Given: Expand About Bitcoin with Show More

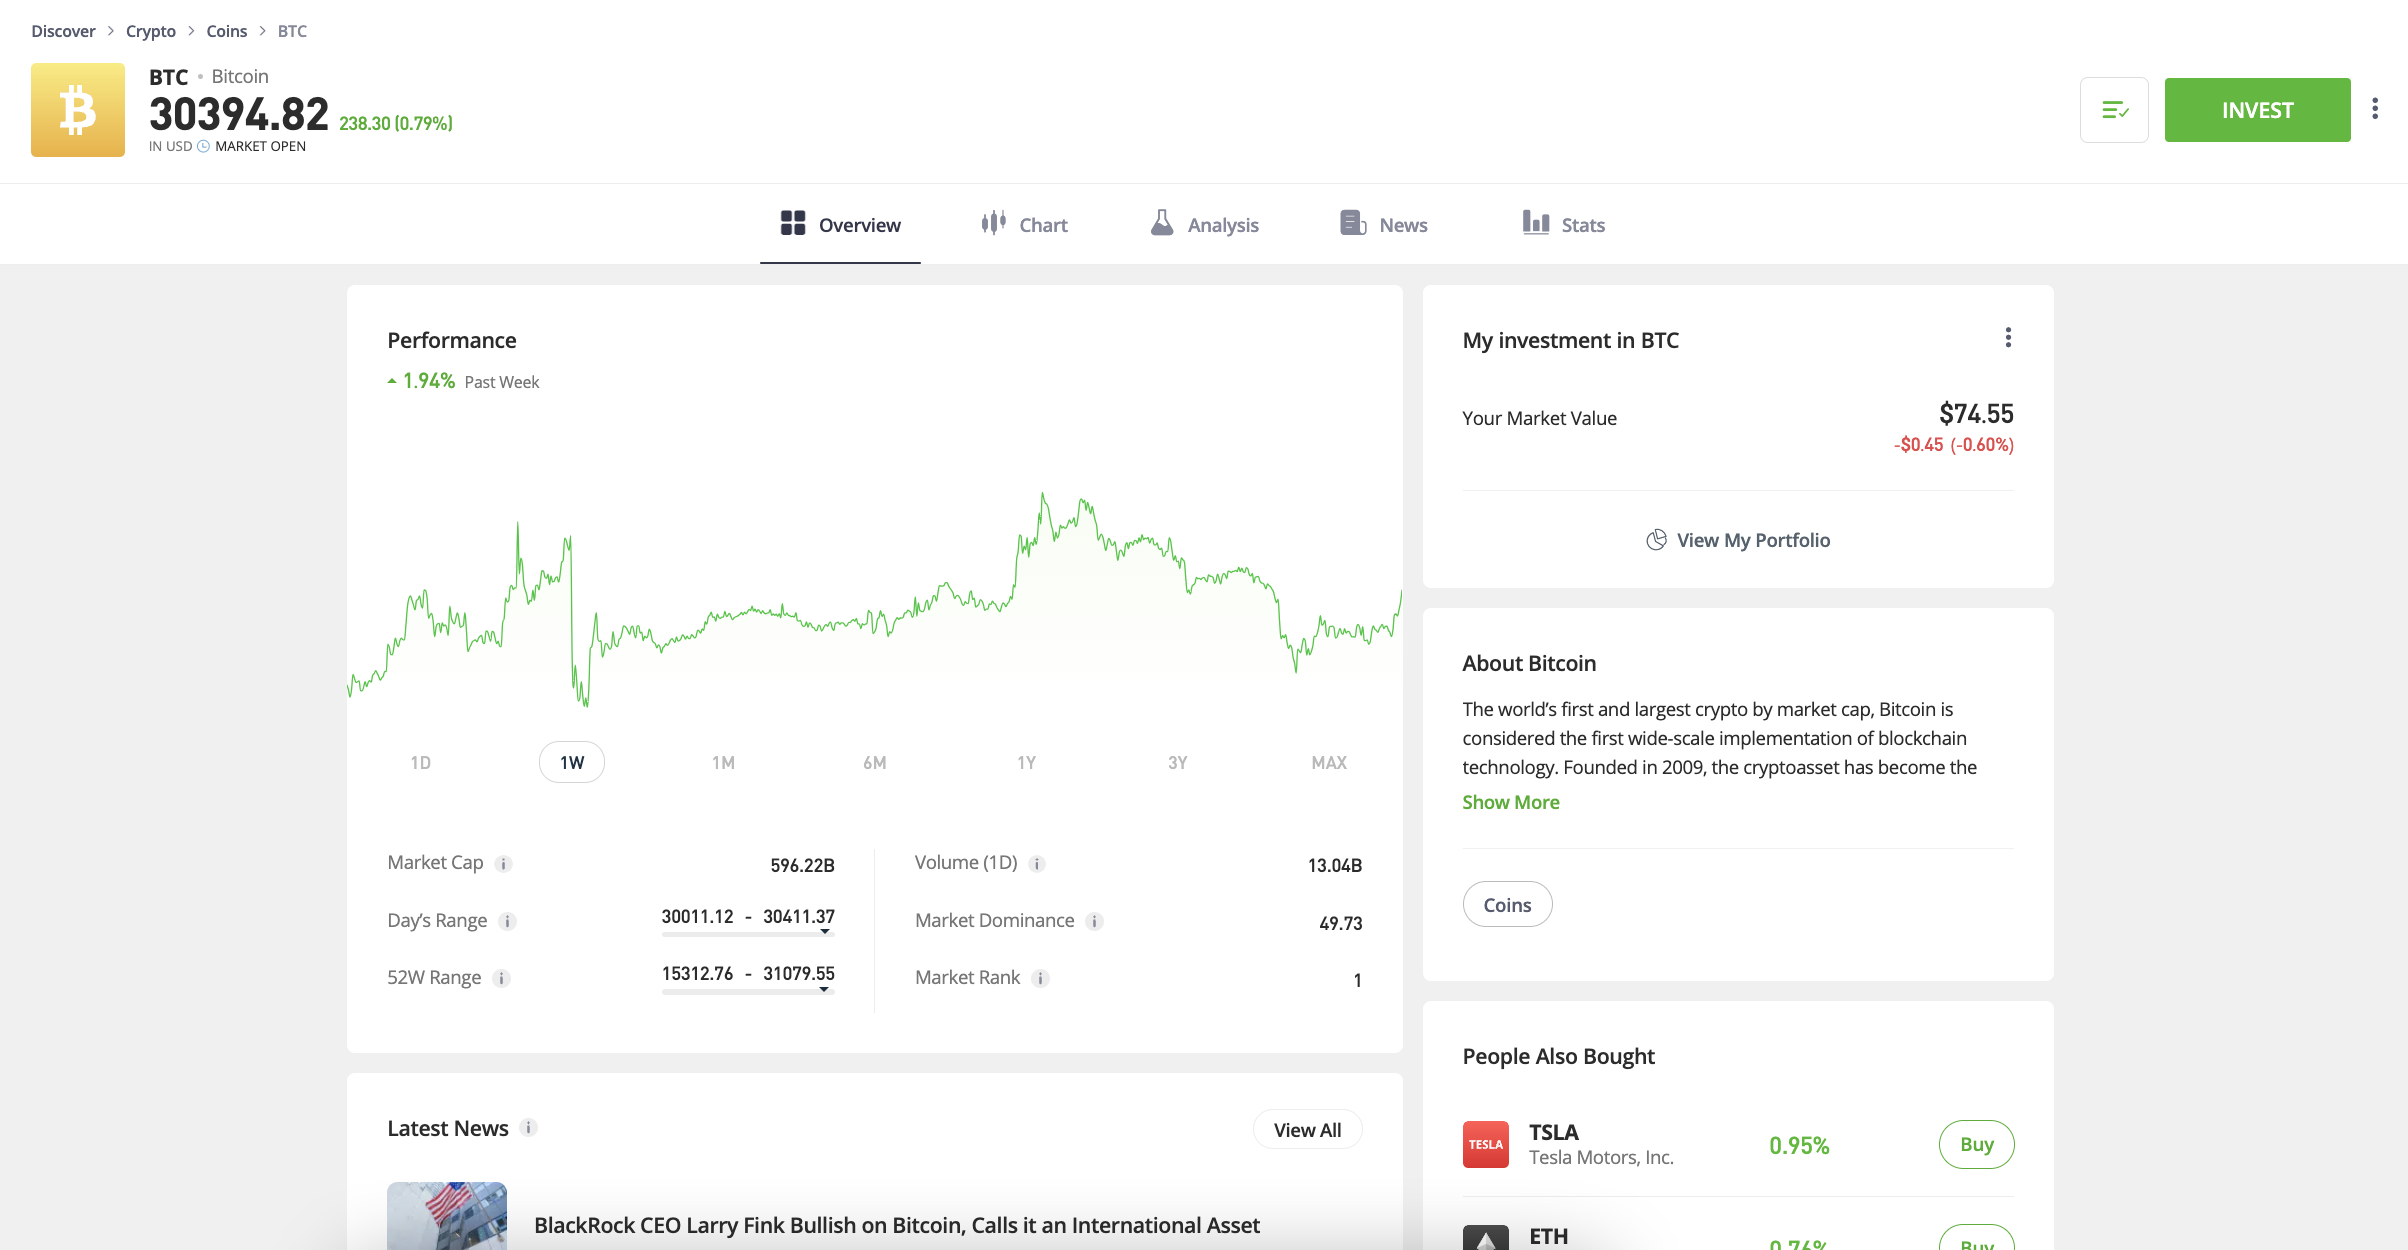Looking at the screenshot, I should click(1511, 802).
